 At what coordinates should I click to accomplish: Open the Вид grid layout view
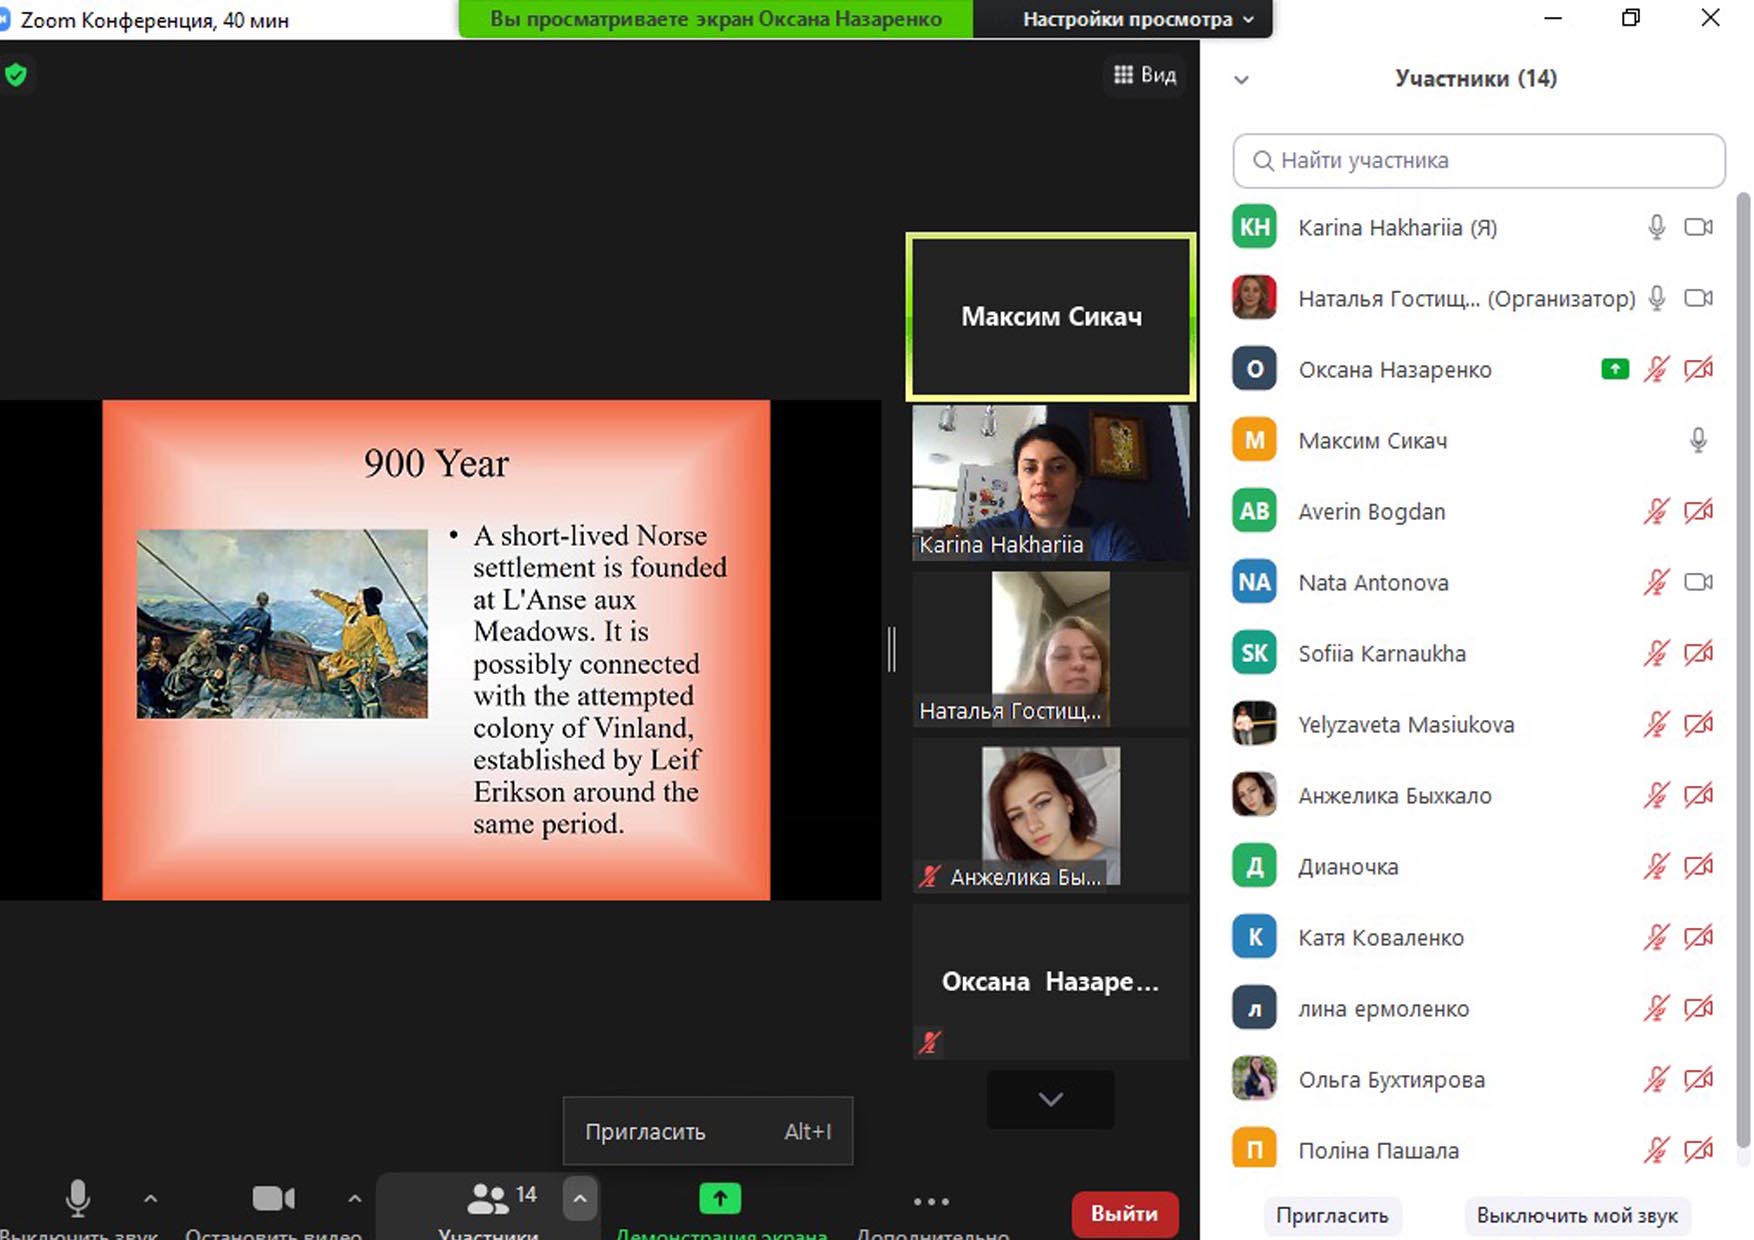tap(1145, 75)
